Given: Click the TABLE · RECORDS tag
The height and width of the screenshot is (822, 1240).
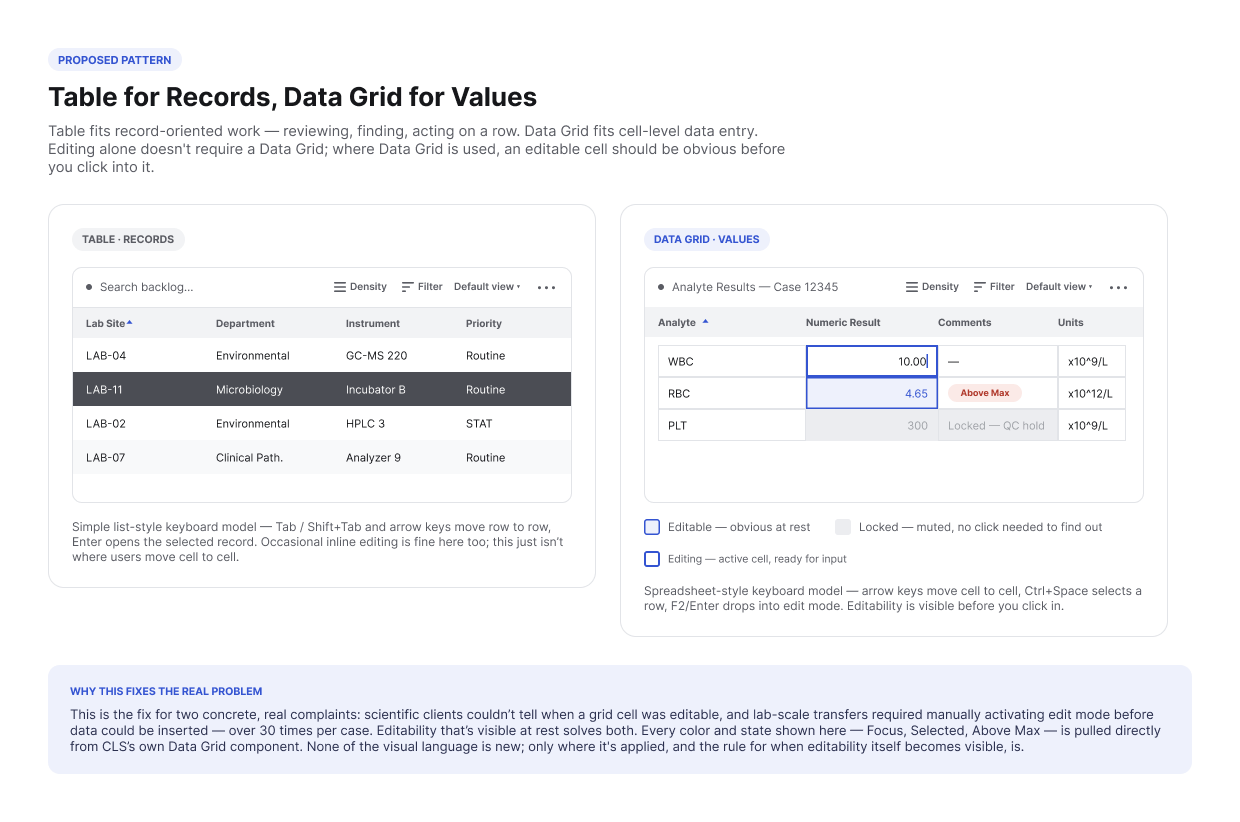Looking at the screenshot, I should click(x=128, y=239).
